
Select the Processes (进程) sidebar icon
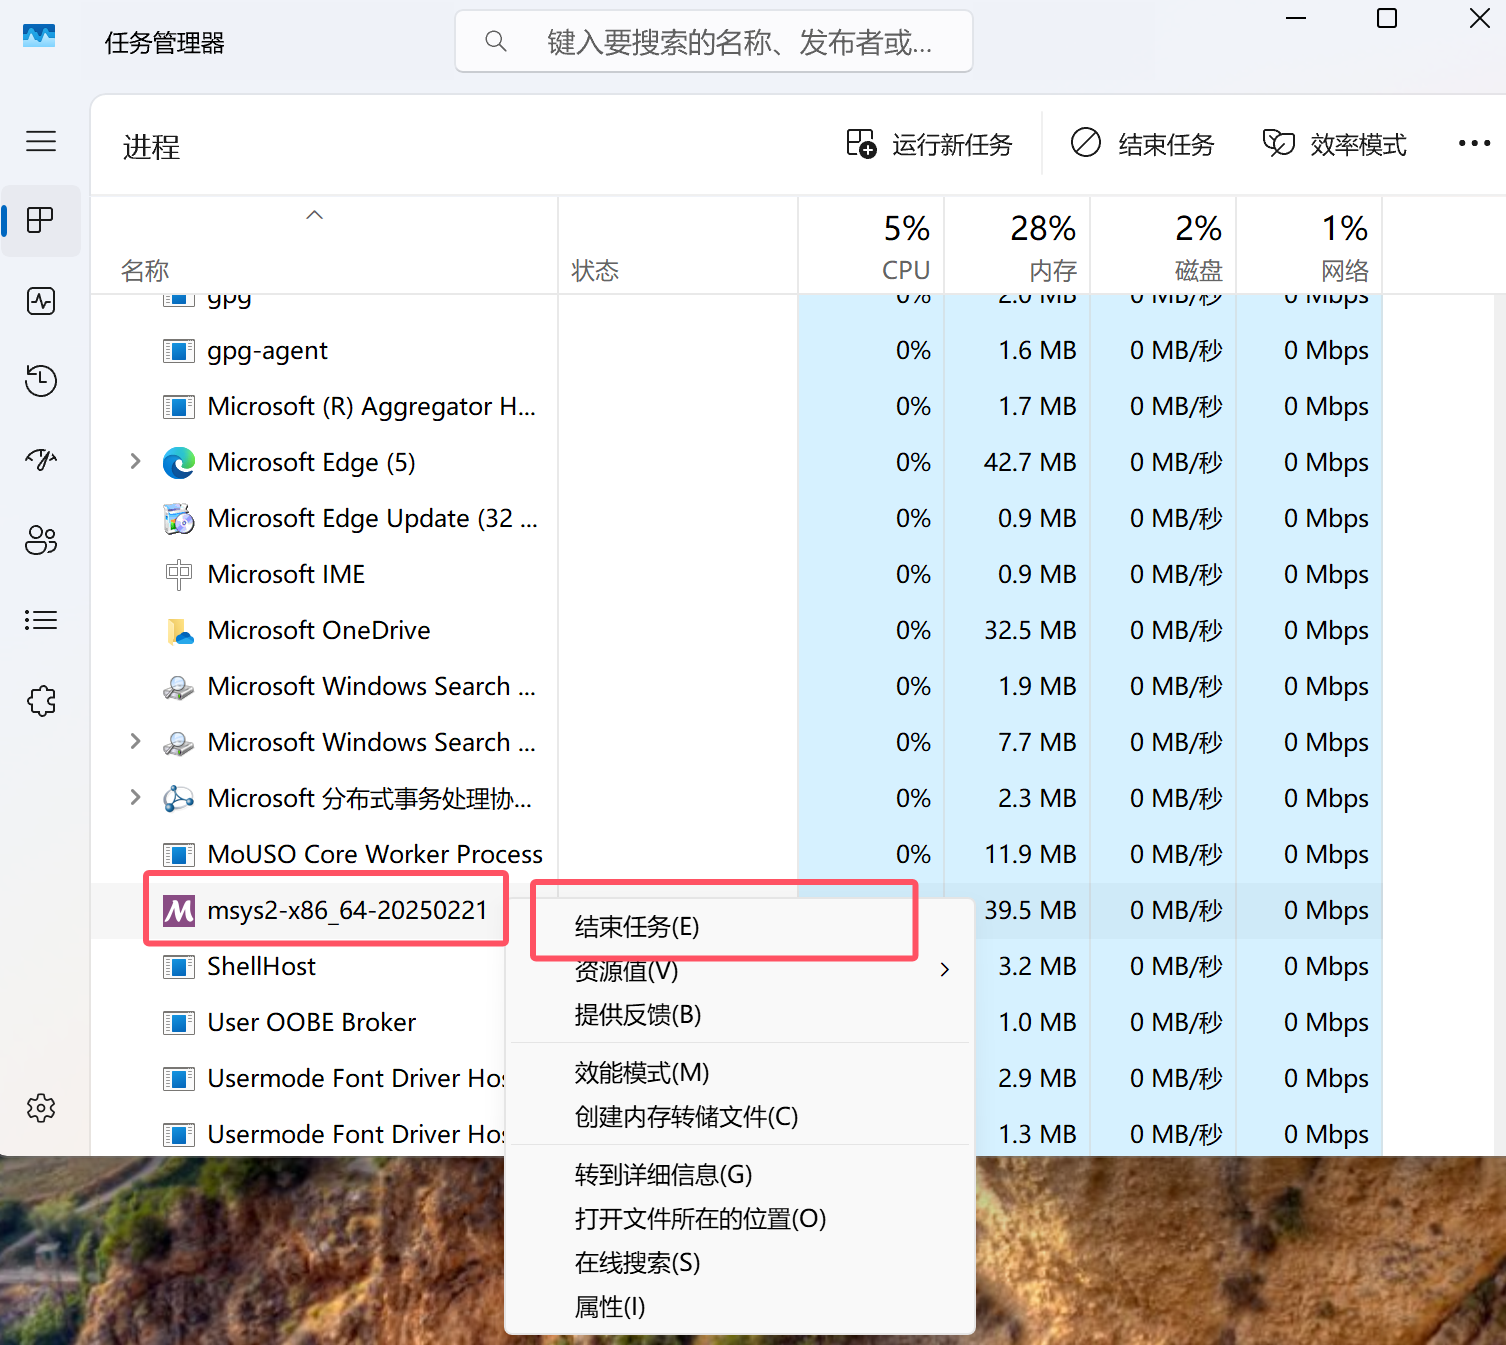point(41,220)
